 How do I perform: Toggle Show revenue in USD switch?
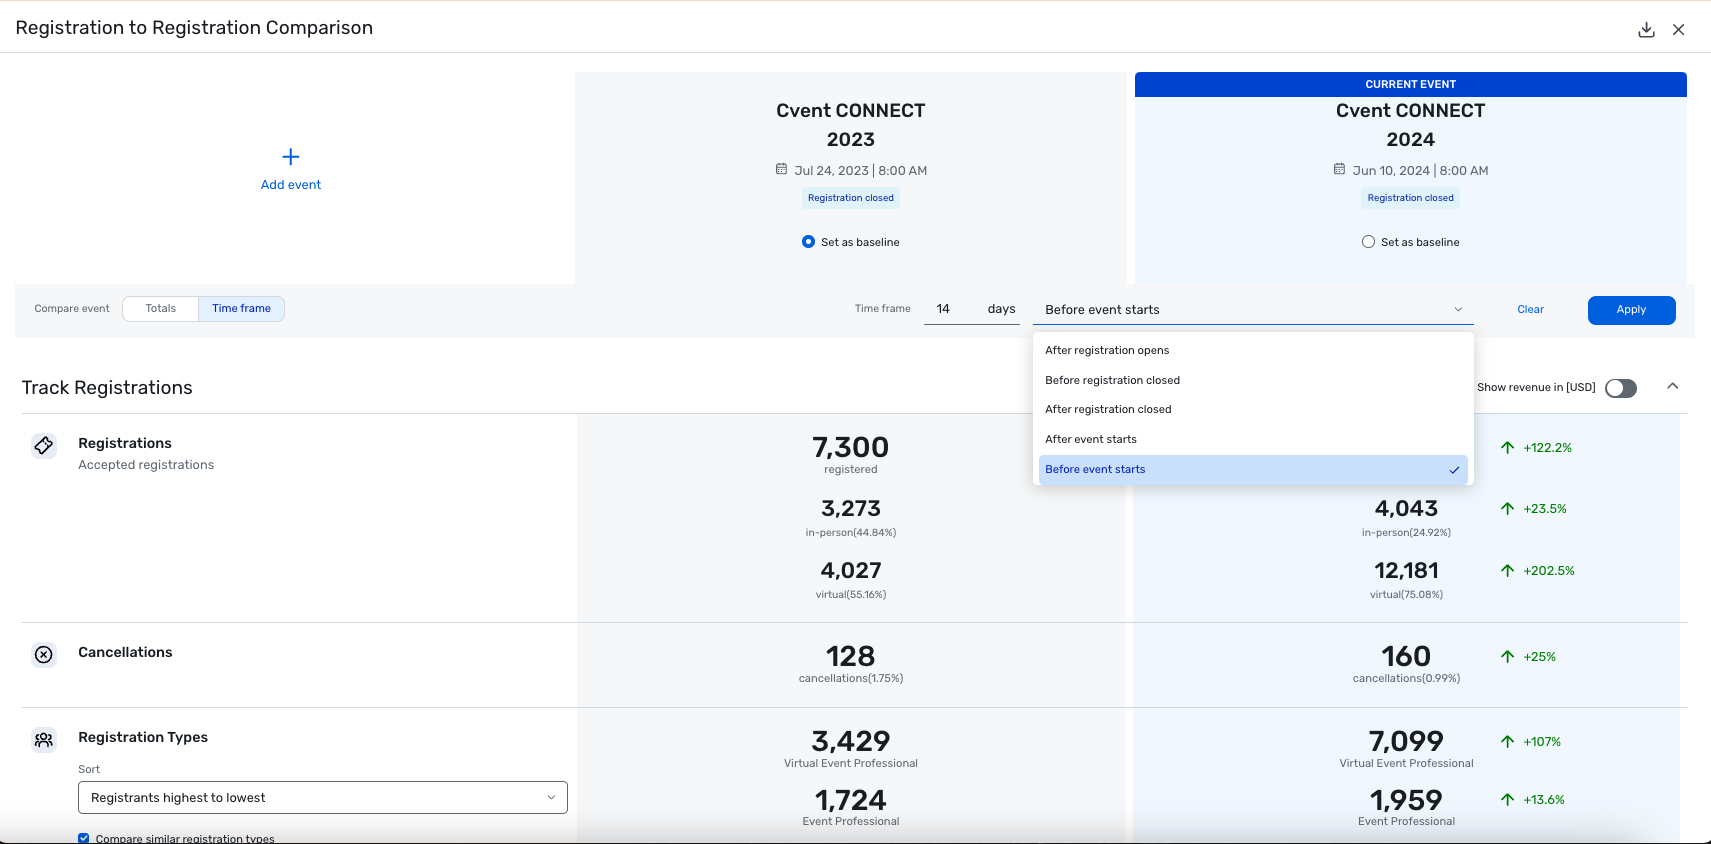pos(1620,388)
